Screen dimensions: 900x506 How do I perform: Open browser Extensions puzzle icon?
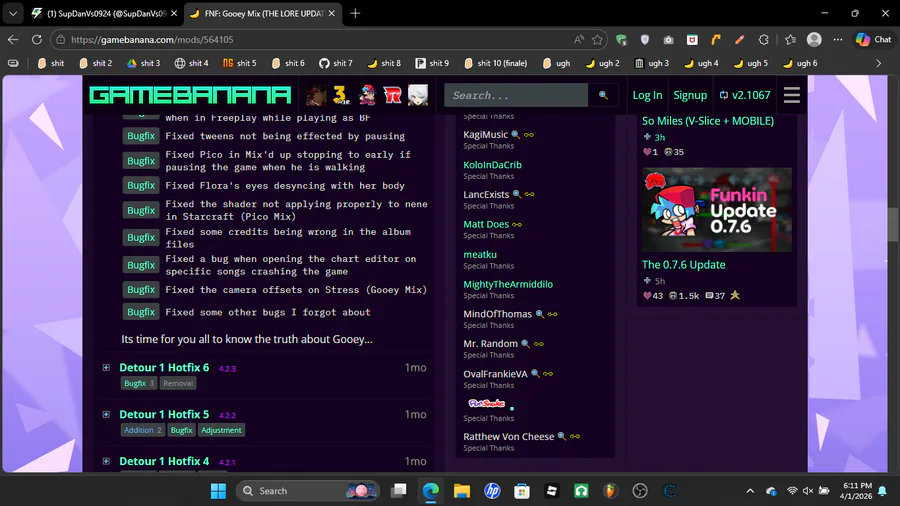click(x=763, y=40)
